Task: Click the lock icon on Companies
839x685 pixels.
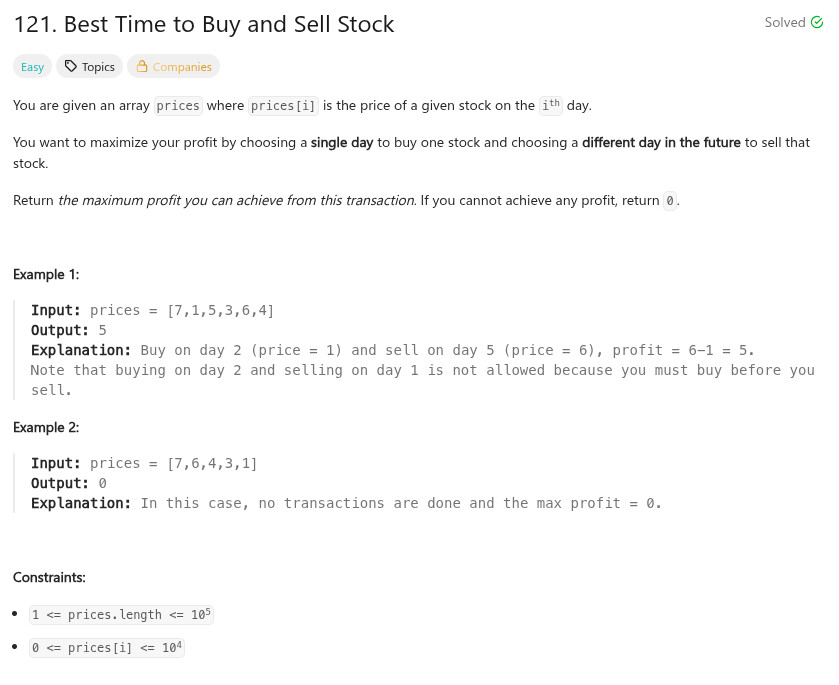Action: point(142,67)
